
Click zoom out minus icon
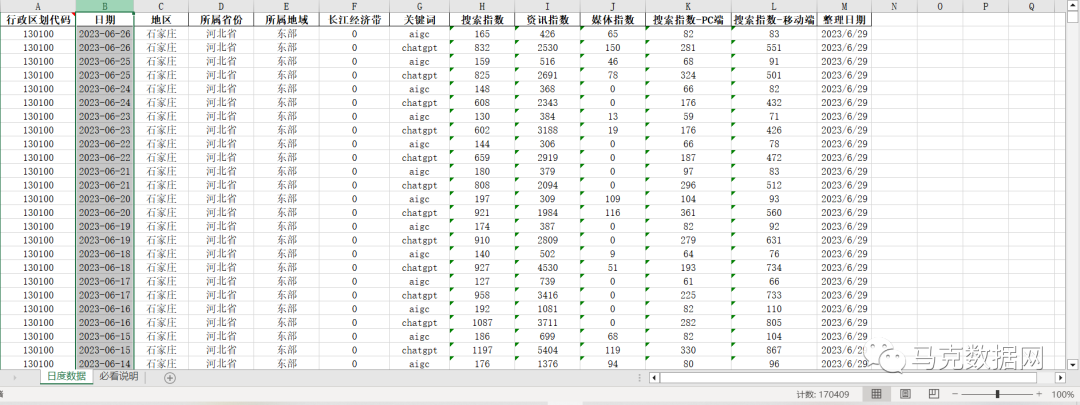(x=954, y=393)
